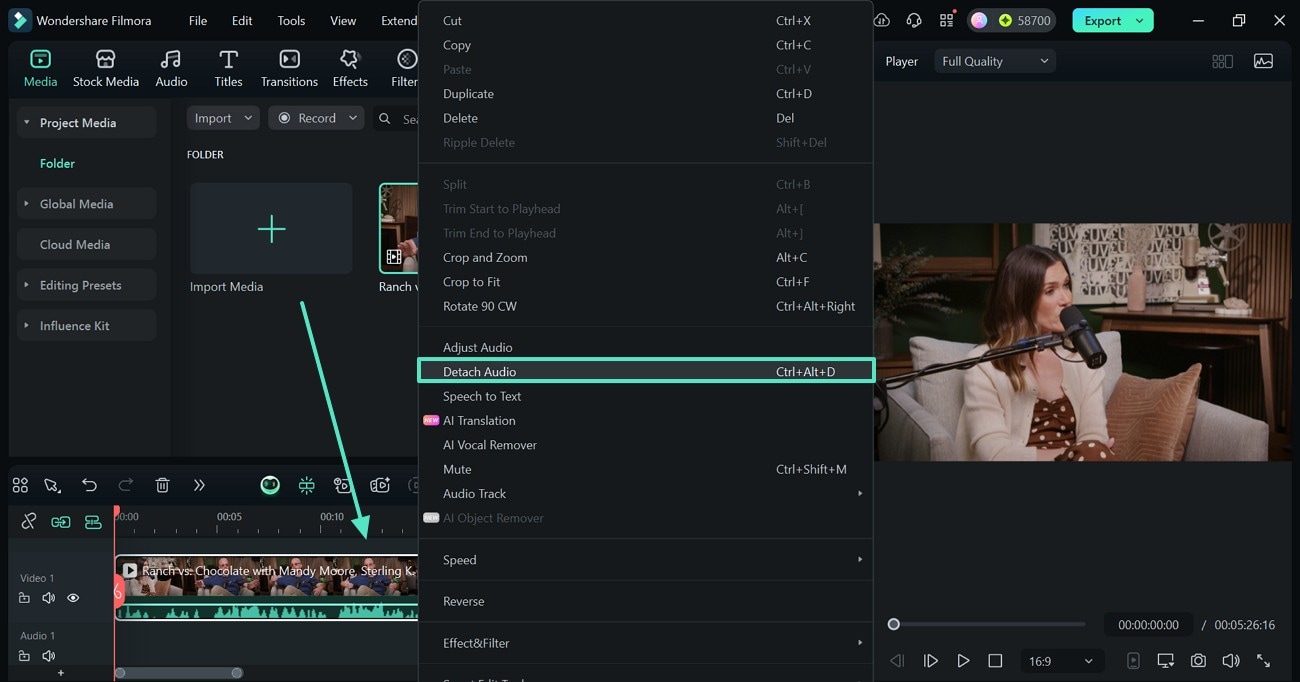Expand the Editing Presets section
The width and height of the screenshot is (1300, 682).
point(26,285)
